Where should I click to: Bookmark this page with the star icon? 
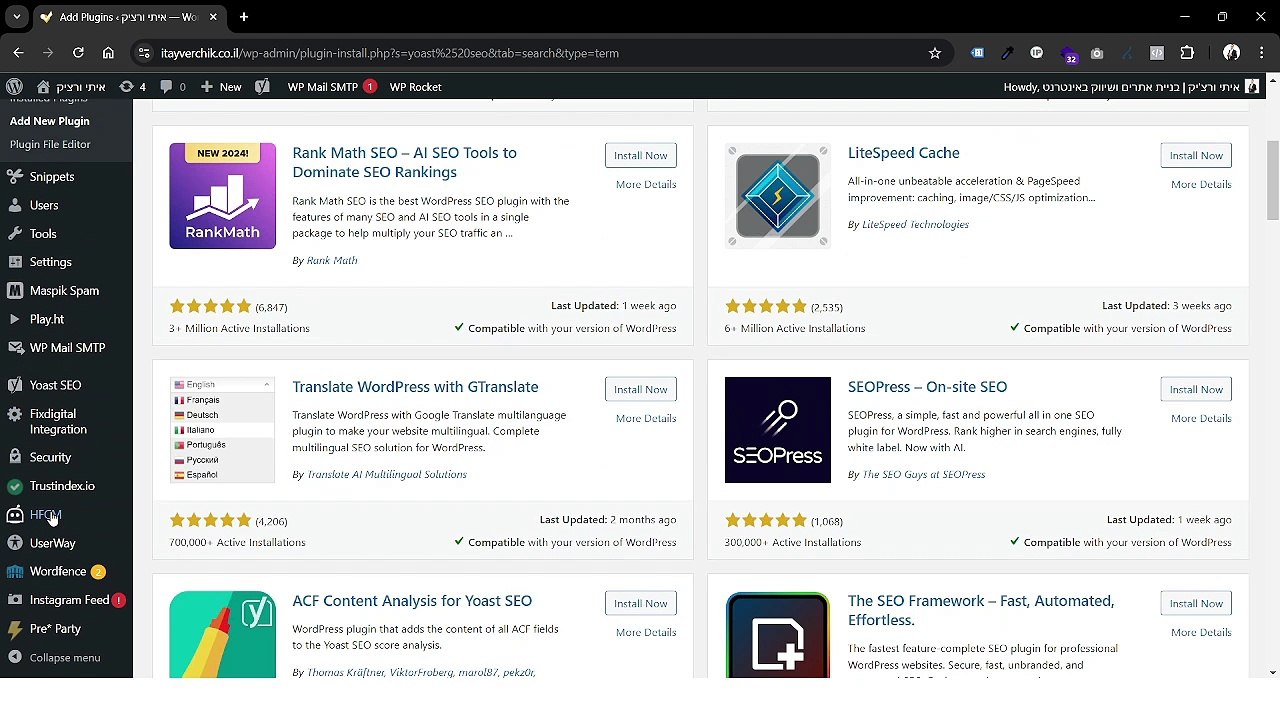tap(935, 53)
